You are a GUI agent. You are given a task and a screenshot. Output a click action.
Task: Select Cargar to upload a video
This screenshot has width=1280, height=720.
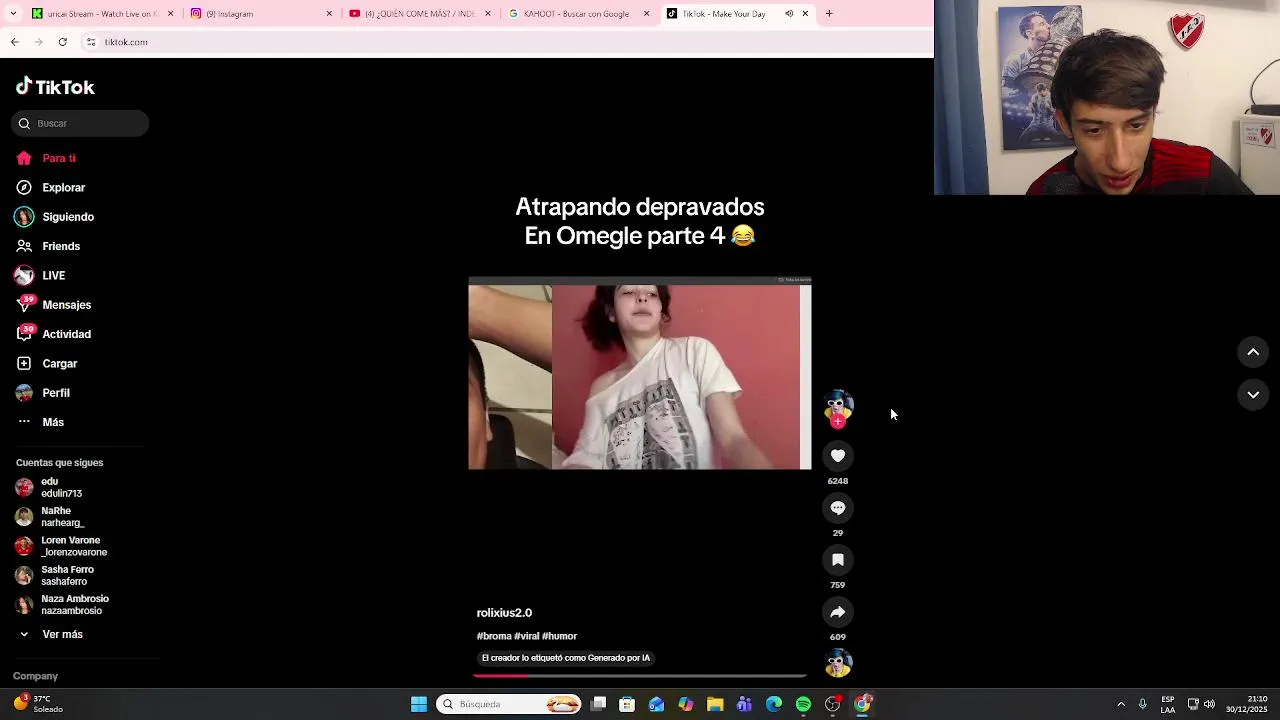pos(46,363)
